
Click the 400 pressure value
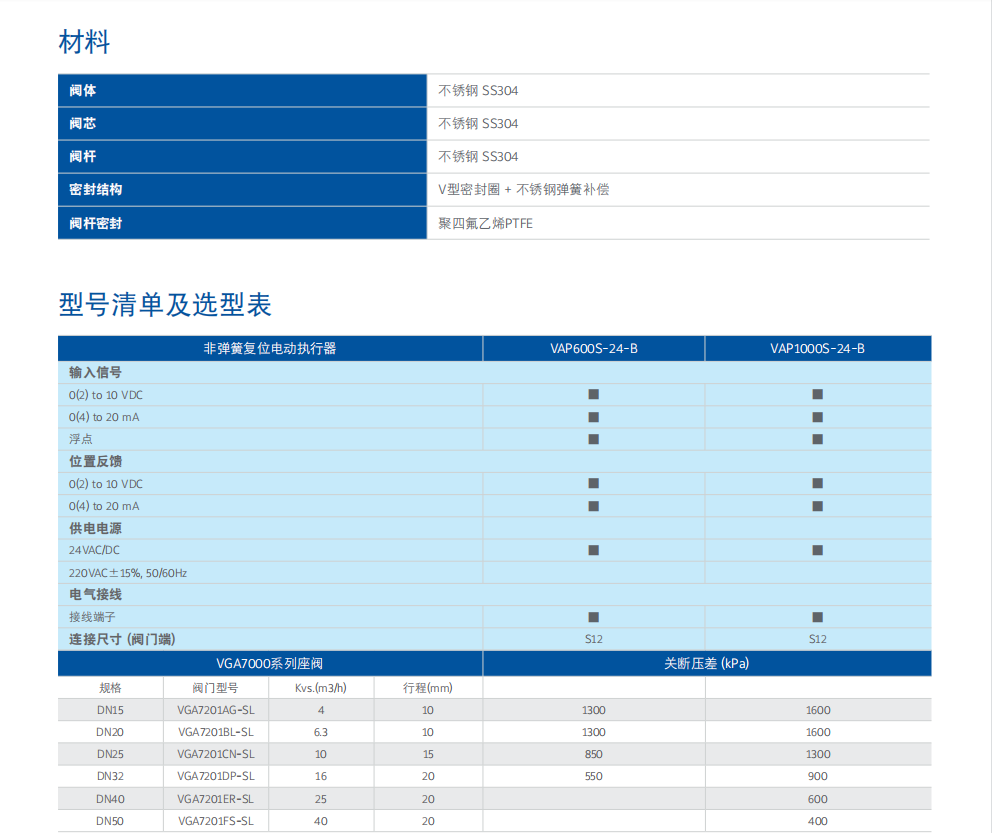click(817, 822)
